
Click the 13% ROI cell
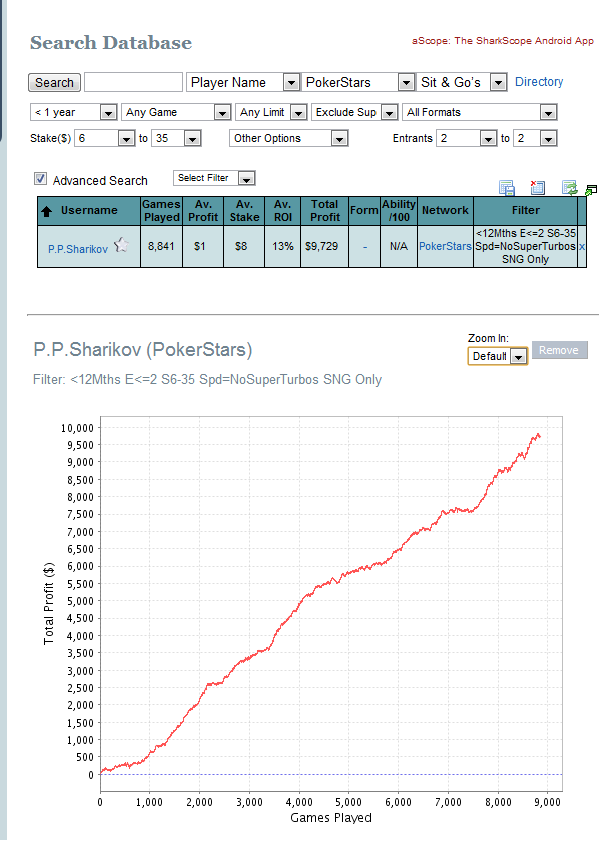283,246
